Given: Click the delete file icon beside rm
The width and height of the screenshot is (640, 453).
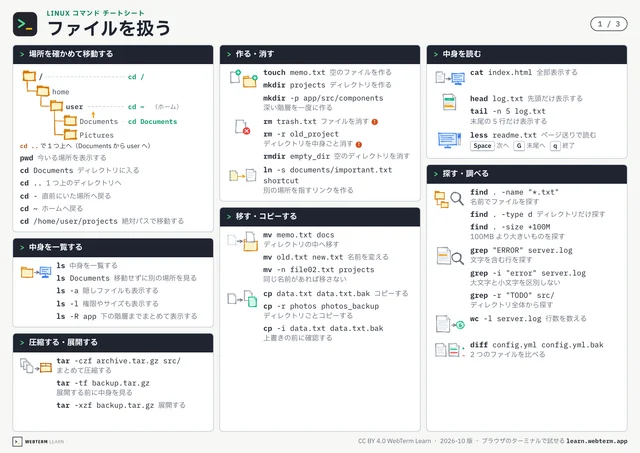Looking at the screenshot, I should pyautogui.click(x=242, y=127).
